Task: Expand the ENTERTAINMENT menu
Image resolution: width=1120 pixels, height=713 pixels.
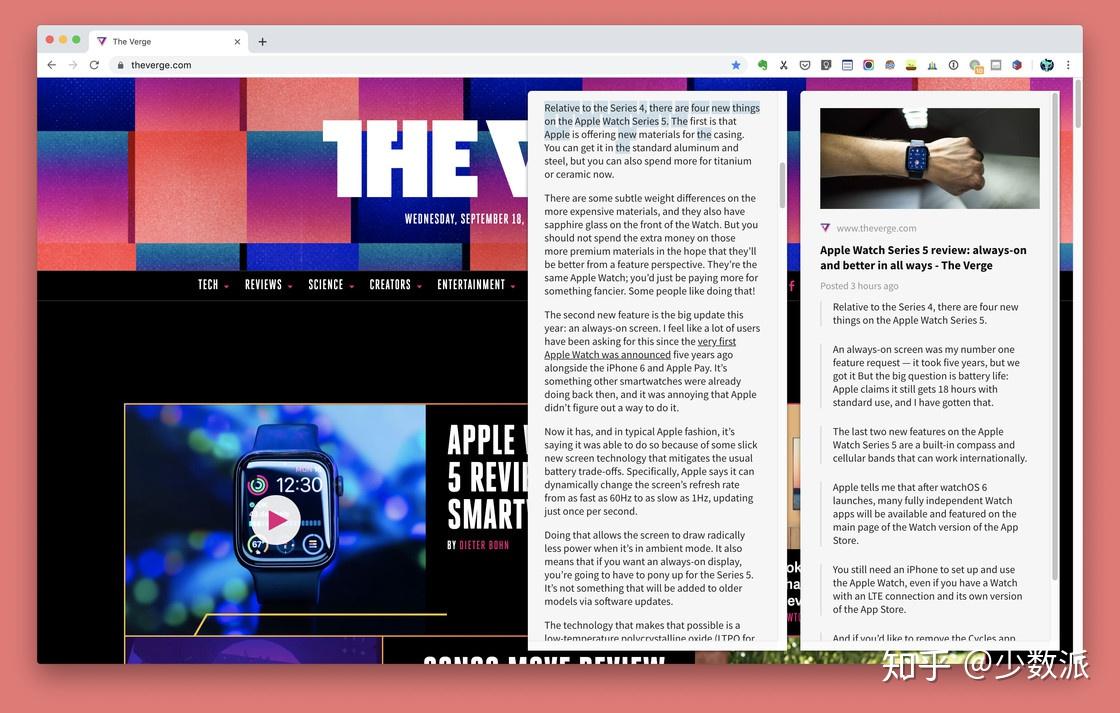Action: pyautogui.click(x=476, y=284)
